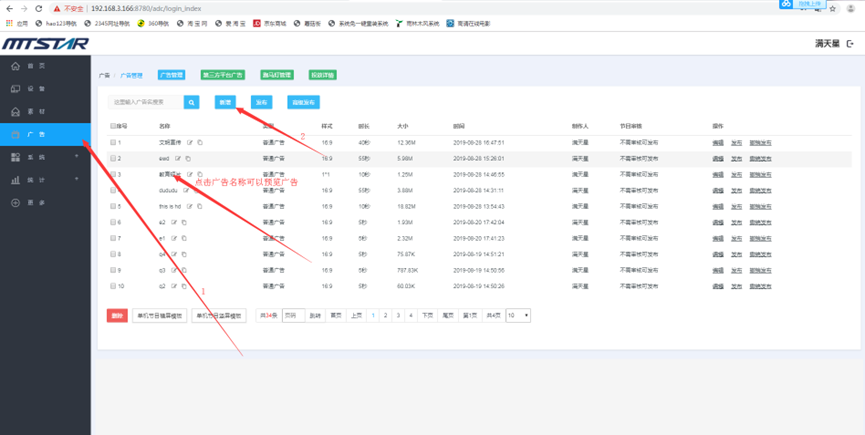Viewport: 865px width, 435px height.
Task: Switch to the 第三方平台广告 tab
Action: [x=222, y=75]
